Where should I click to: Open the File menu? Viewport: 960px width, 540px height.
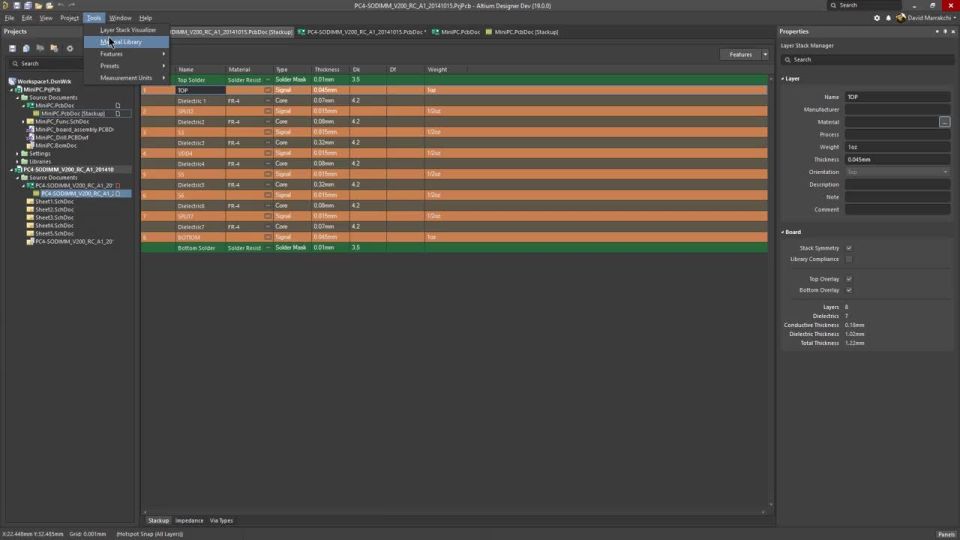(x=9, y=18)
